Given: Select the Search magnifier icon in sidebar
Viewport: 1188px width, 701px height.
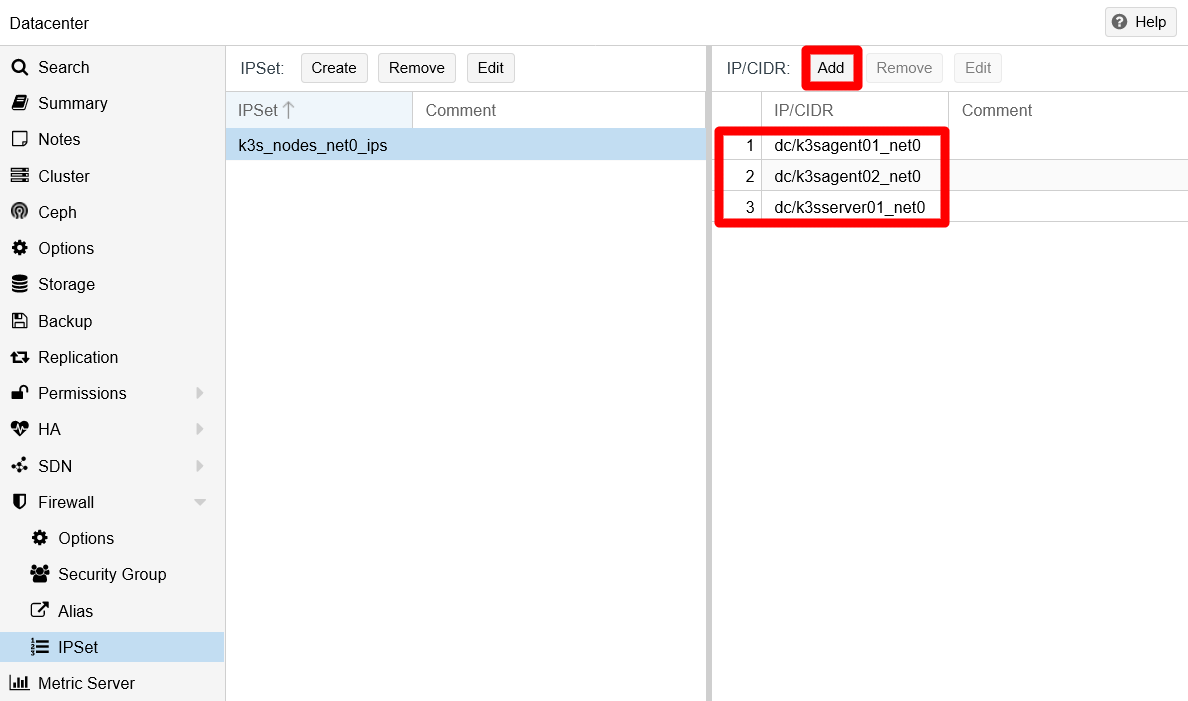Looking at the screenshot, I should click(21, 67).
